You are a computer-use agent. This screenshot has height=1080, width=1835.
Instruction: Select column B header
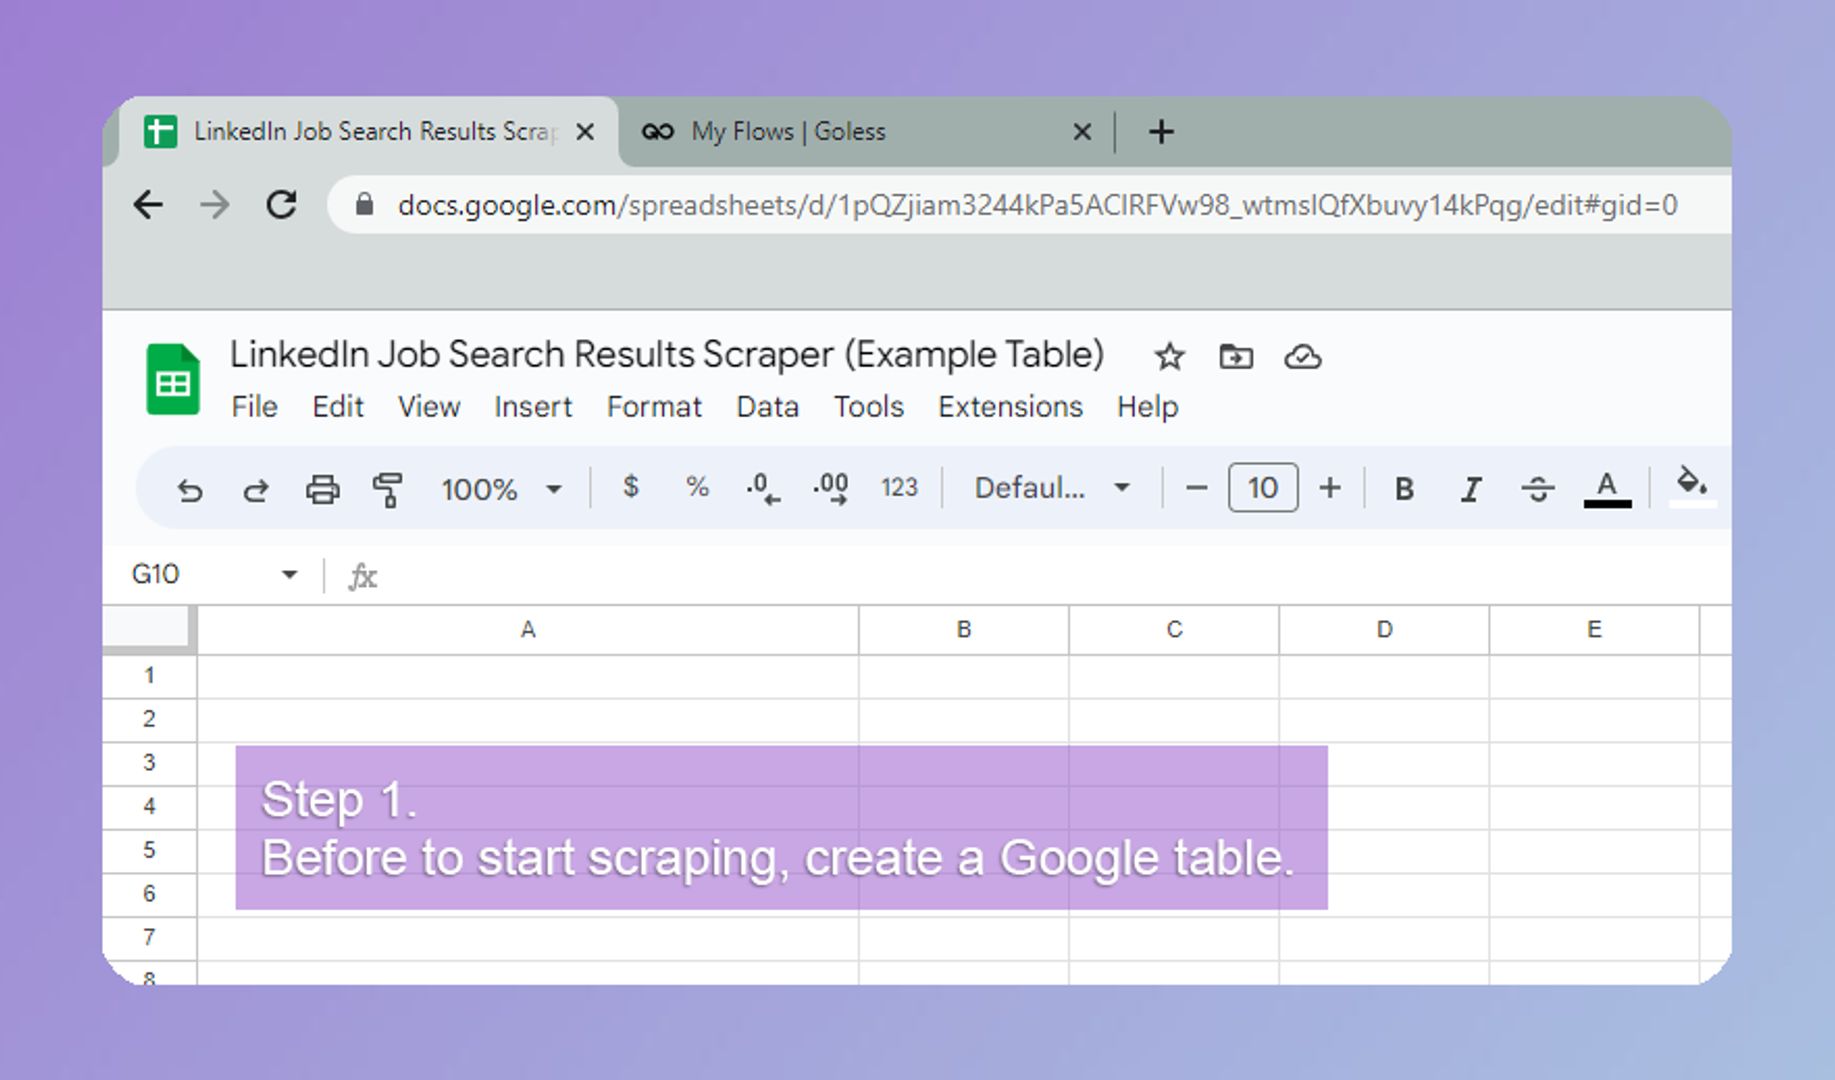coord(964,630)
